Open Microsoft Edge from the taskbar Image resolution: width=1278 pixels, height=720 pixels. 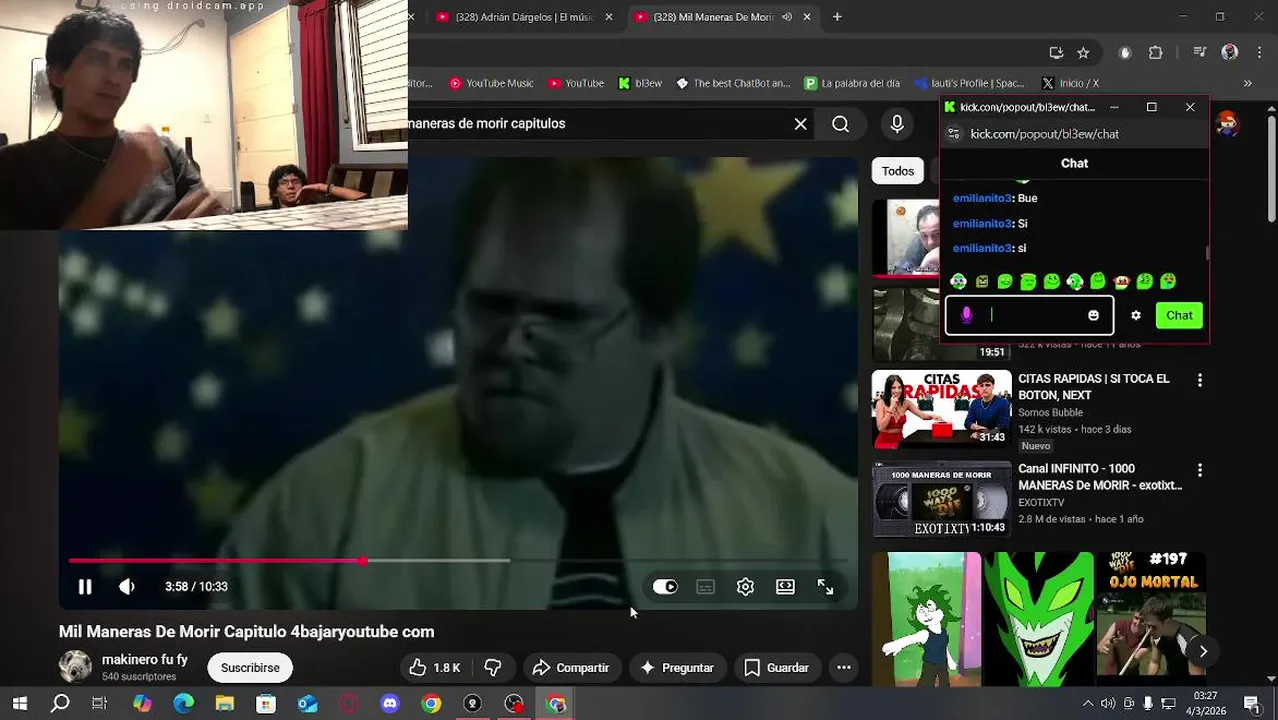coord(183,704)
